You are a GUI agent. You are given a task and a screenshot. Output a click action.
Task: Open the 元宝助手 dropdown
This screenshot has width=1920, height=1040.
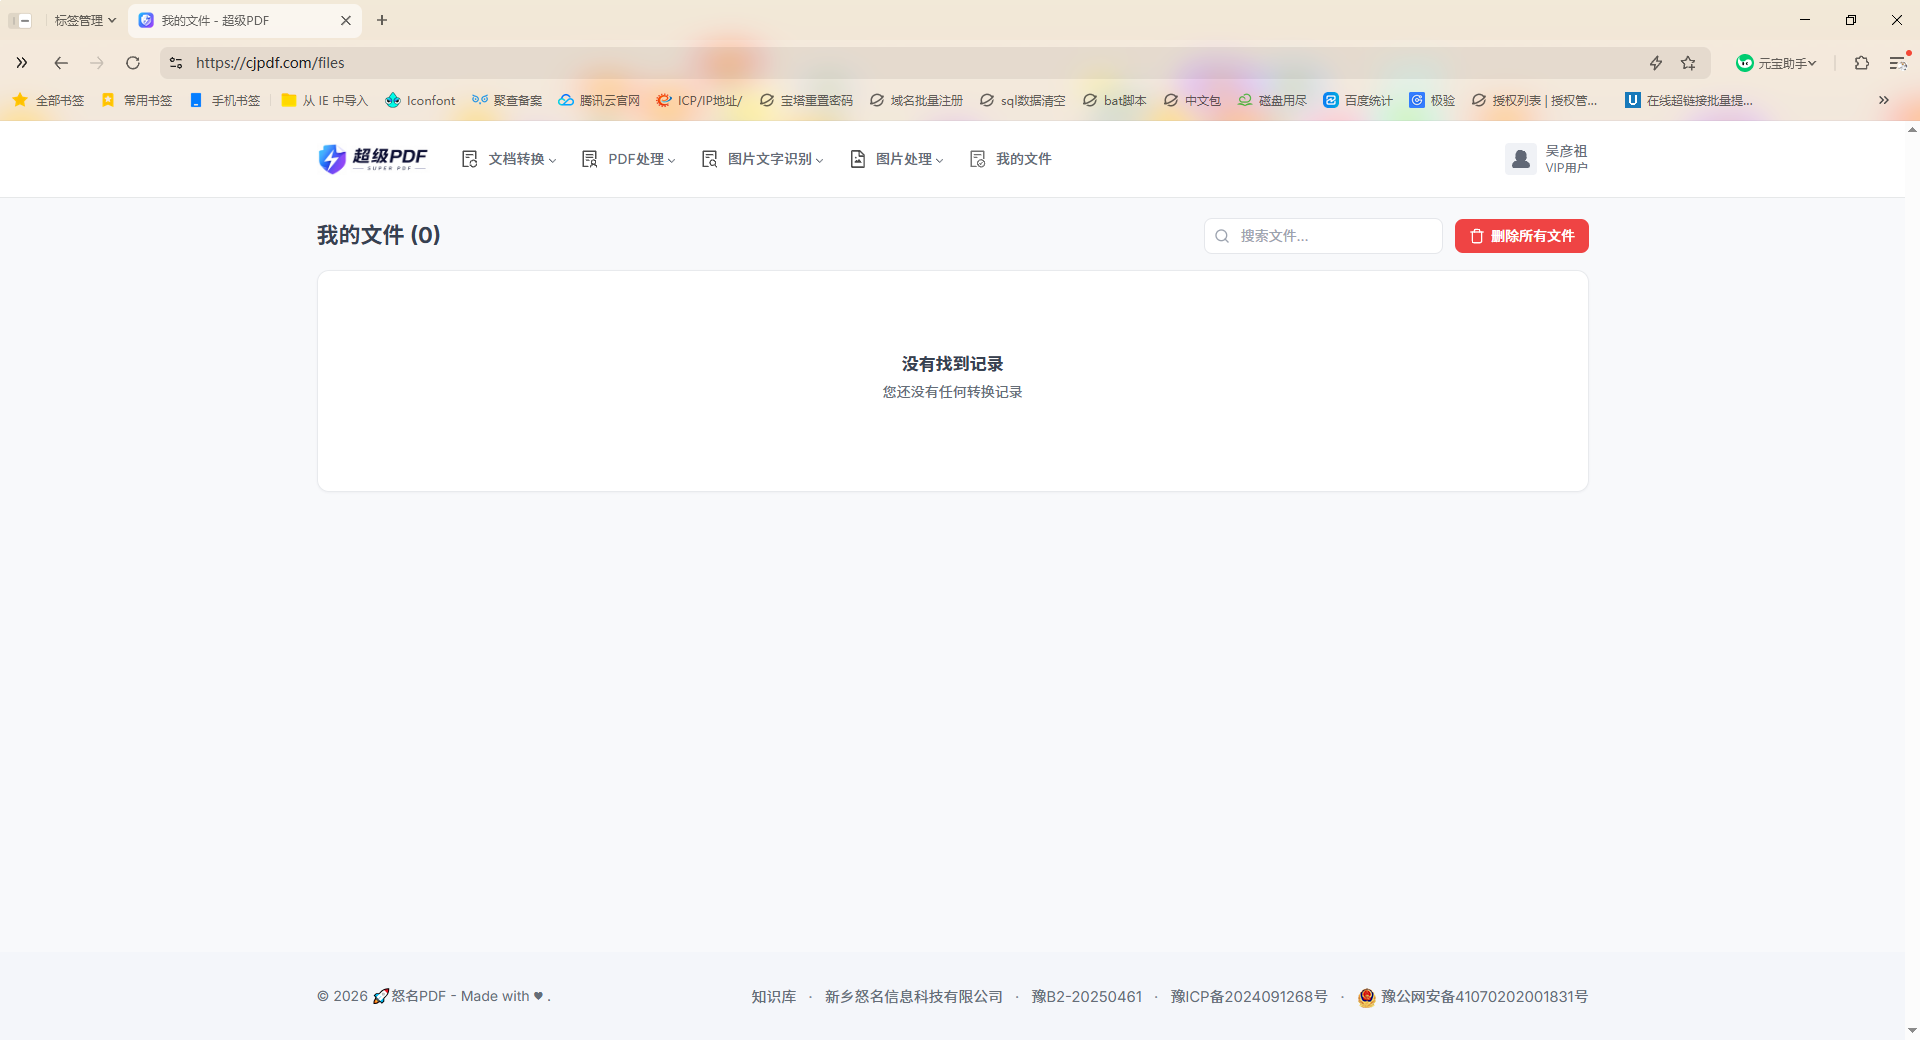1777,63
